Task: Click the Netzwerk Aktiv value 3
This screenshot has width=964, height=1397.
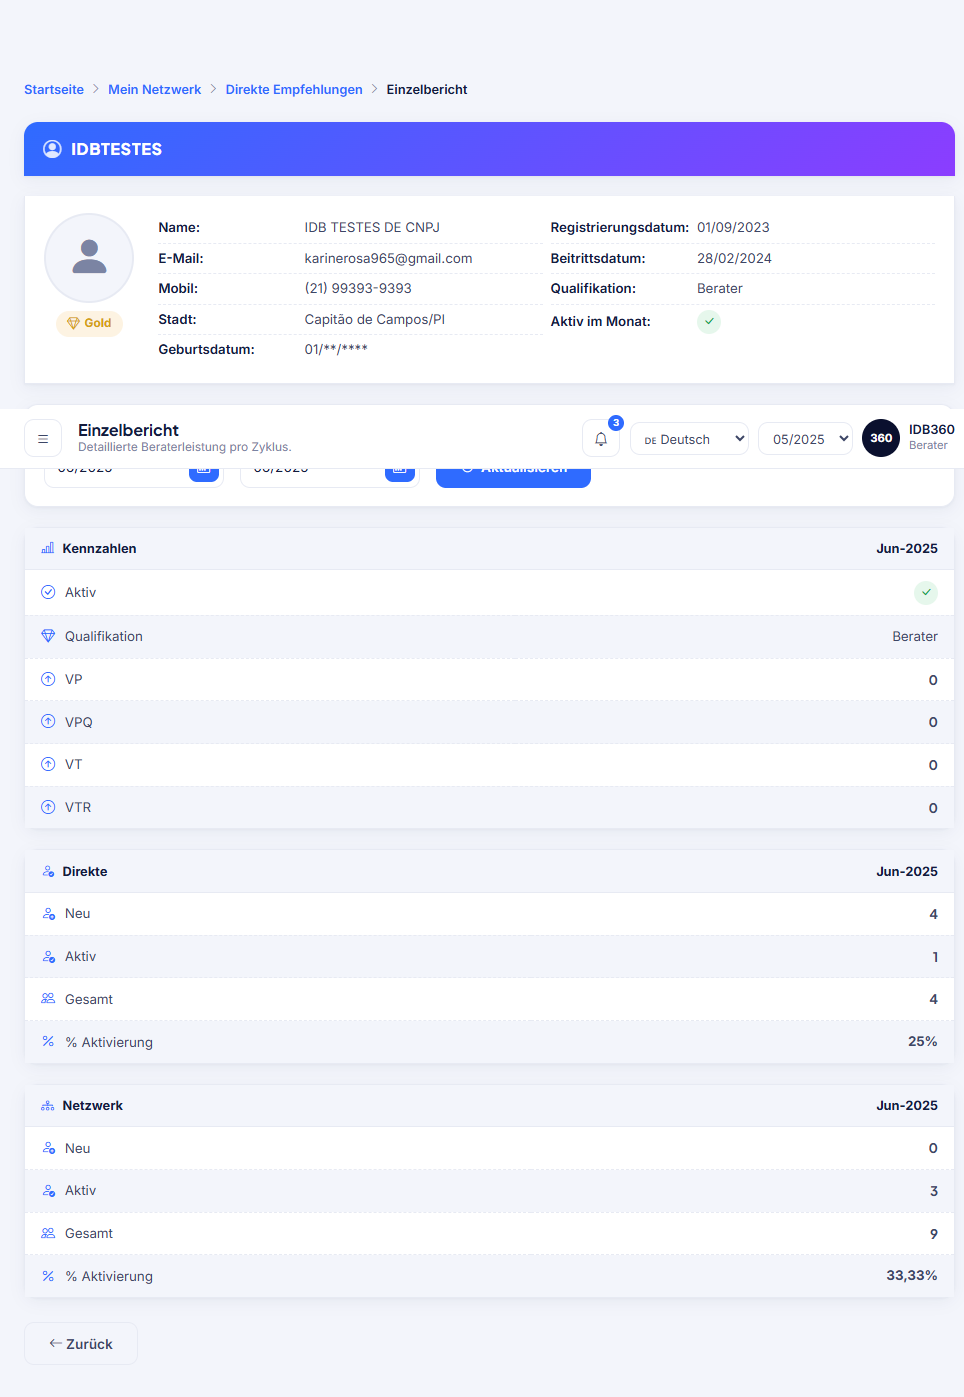Action: tap(934, 1191)
